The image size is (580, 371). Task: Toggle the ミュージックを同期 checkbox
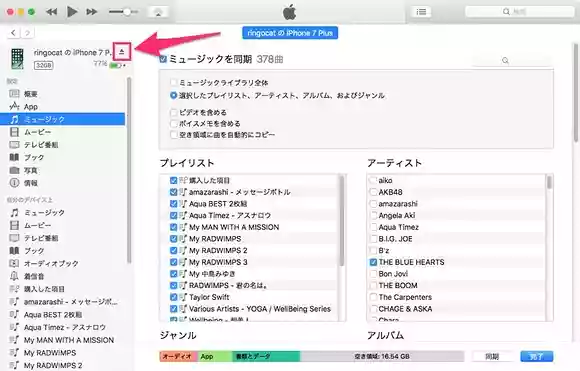pyautogui.click(x=163, y=59)
